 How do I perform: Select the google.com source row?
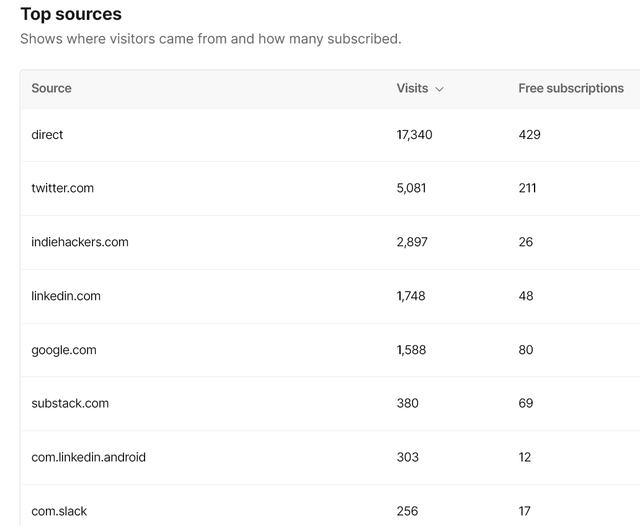point(330,350)
